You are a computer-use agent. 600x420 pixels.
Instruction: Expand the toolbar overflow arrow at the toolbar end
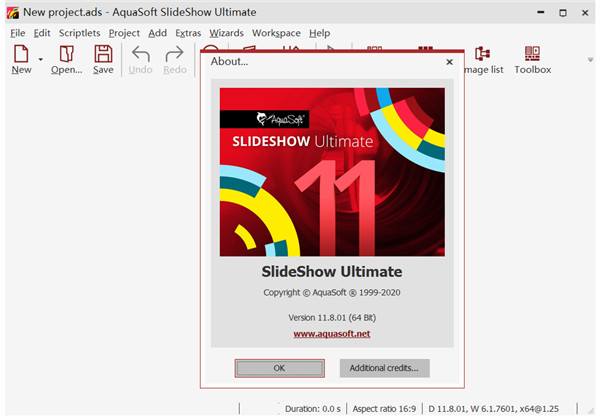pyautogui.click(x=590, y=60)
